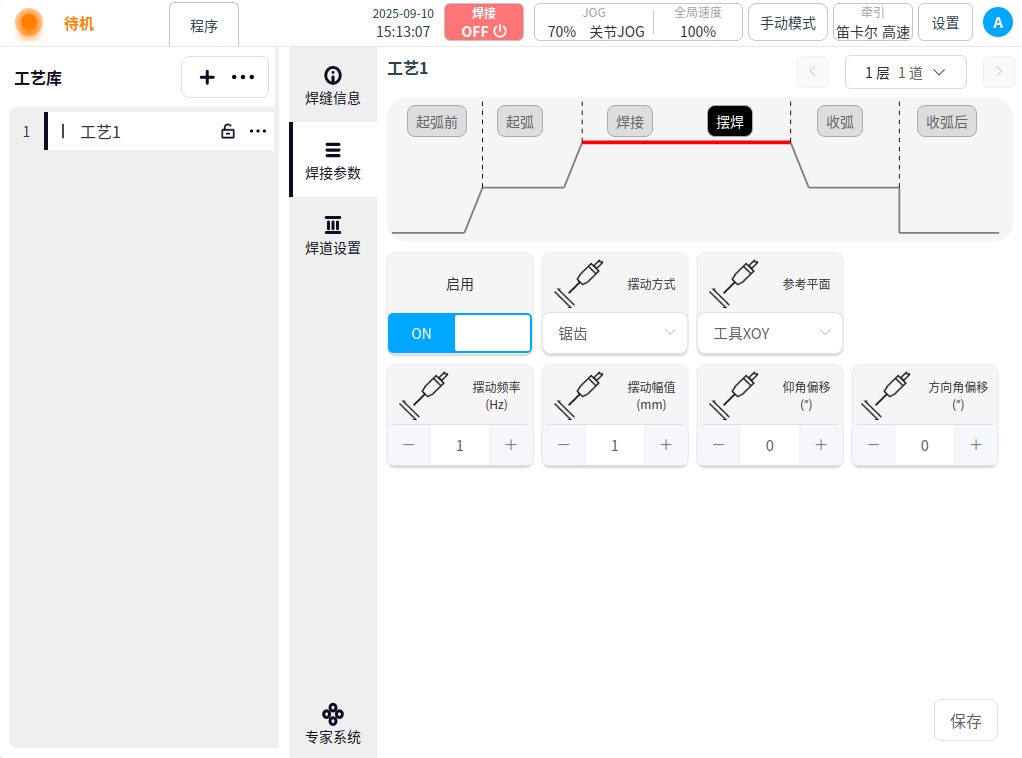
Task: Click the user avatar A icon
Action: coord(997,22)
